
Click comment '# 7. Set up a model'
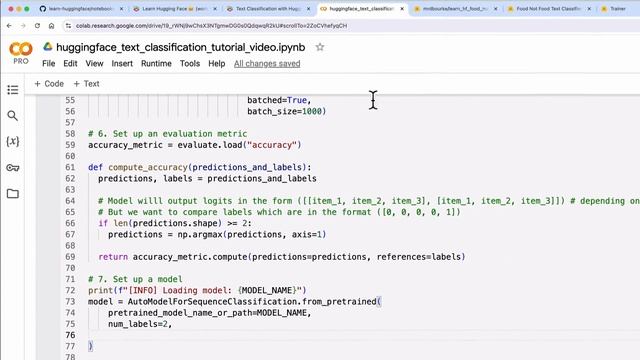tap(135, 279)
